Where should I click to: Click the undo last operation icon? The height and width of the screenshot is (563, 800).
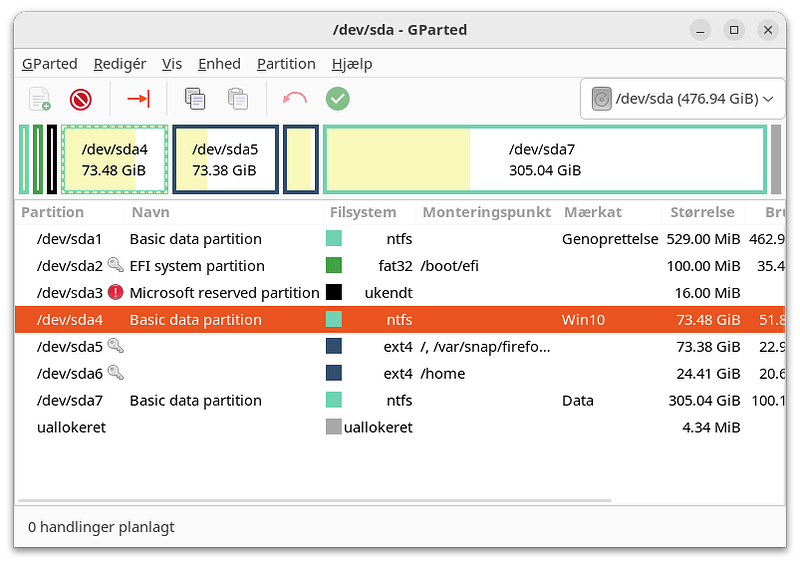pyautogui.click(x=295, y=99)
